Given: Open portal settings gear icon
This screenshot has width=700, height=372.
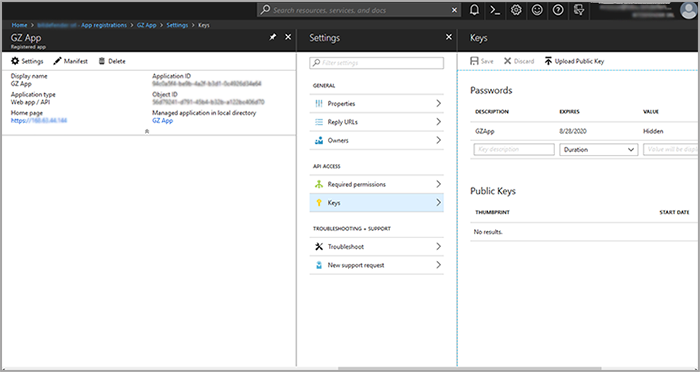Looking at the screenshot, I should coord(516,10).
